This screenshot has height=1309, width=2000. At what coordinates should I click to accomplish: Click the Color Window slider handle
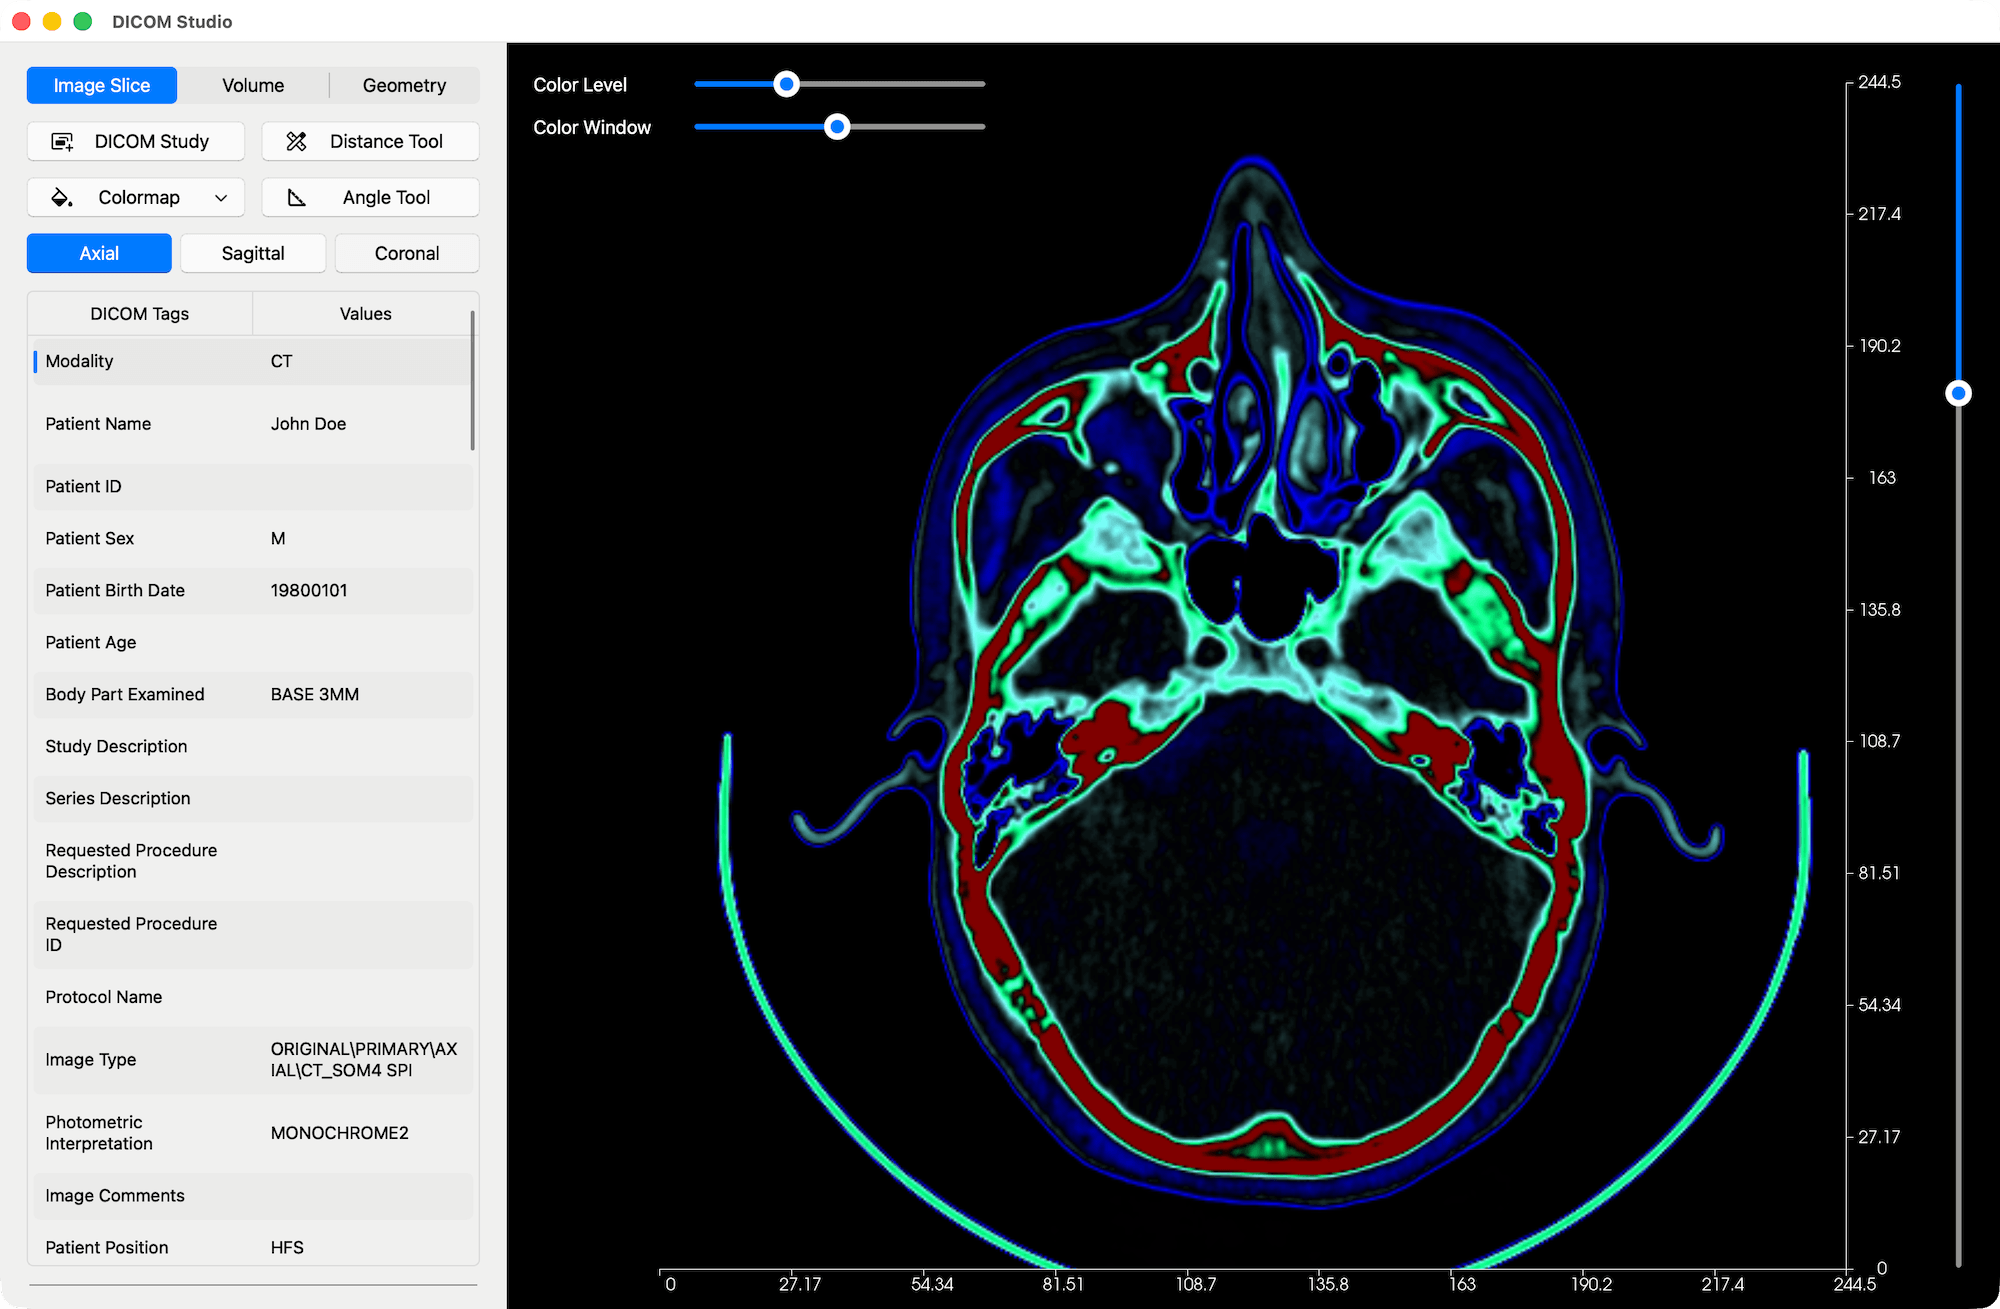pyautogui.click(x=838, y=127)
